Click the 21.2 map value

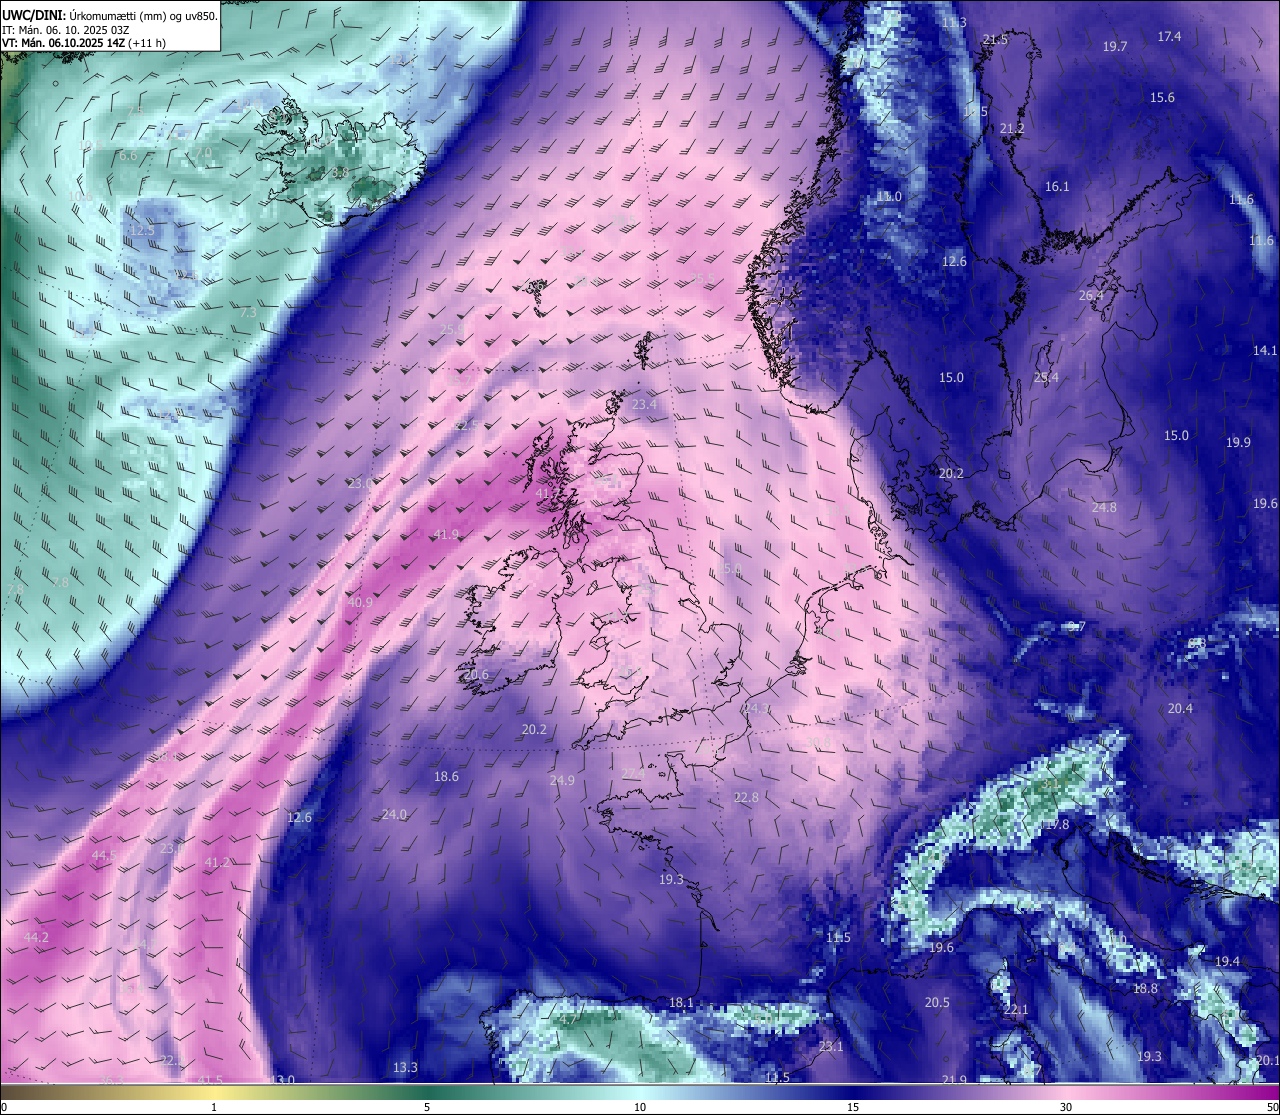point(1012,129)
